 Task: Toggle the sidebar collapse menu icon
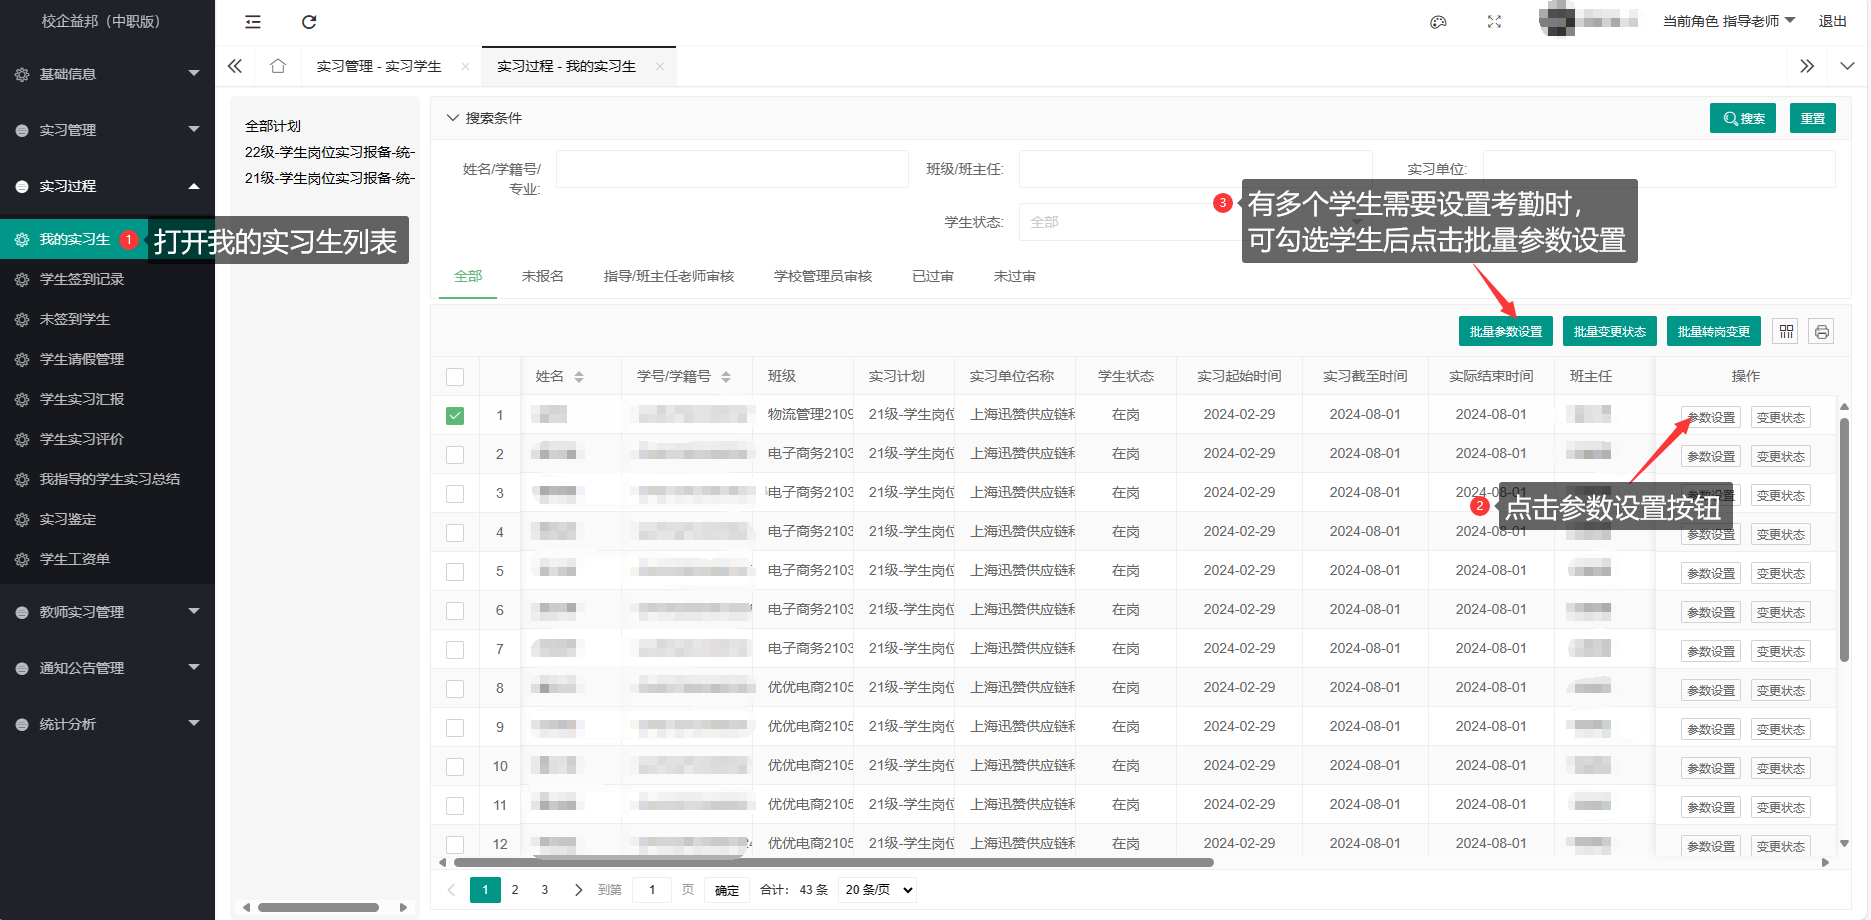coord(253,22)
